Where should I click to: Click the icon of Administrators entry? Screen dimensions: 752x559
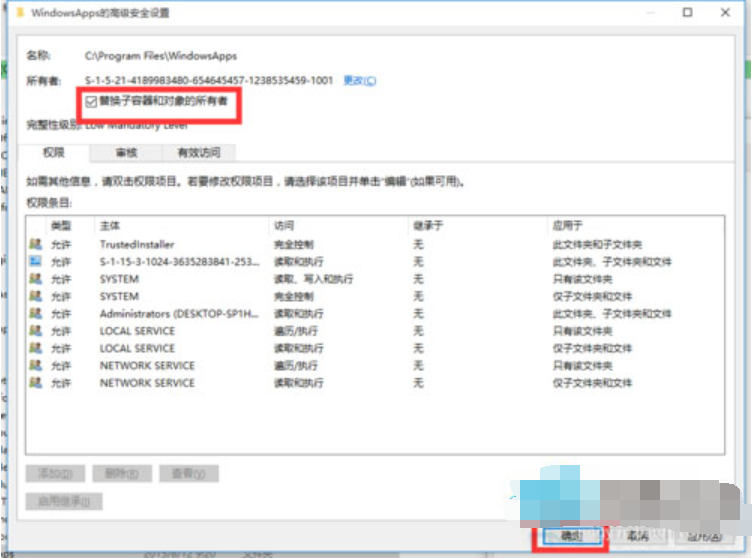point(35,314)
